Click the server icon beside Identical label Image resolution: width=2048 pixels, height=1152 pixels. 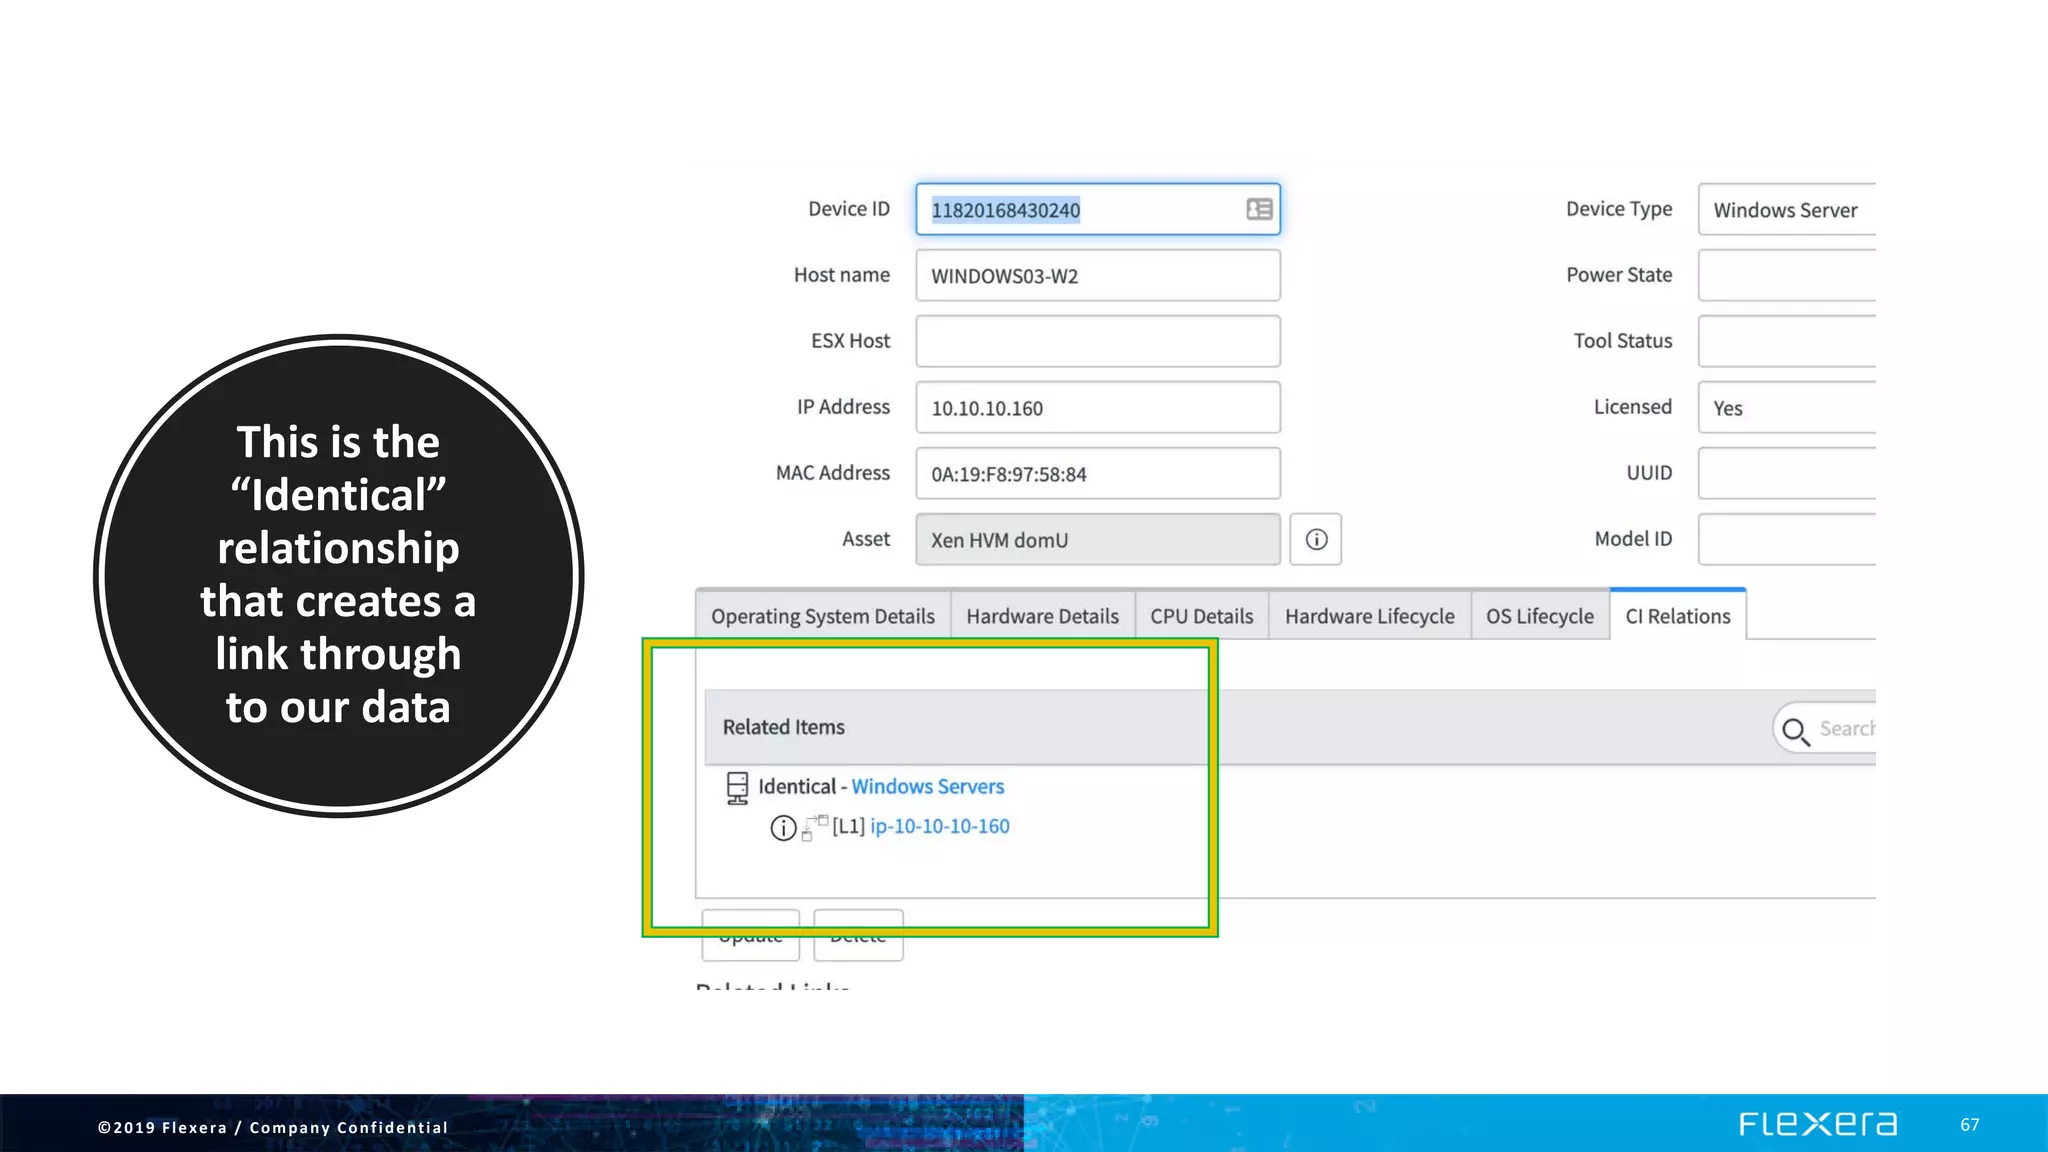(x=737, y=788)
